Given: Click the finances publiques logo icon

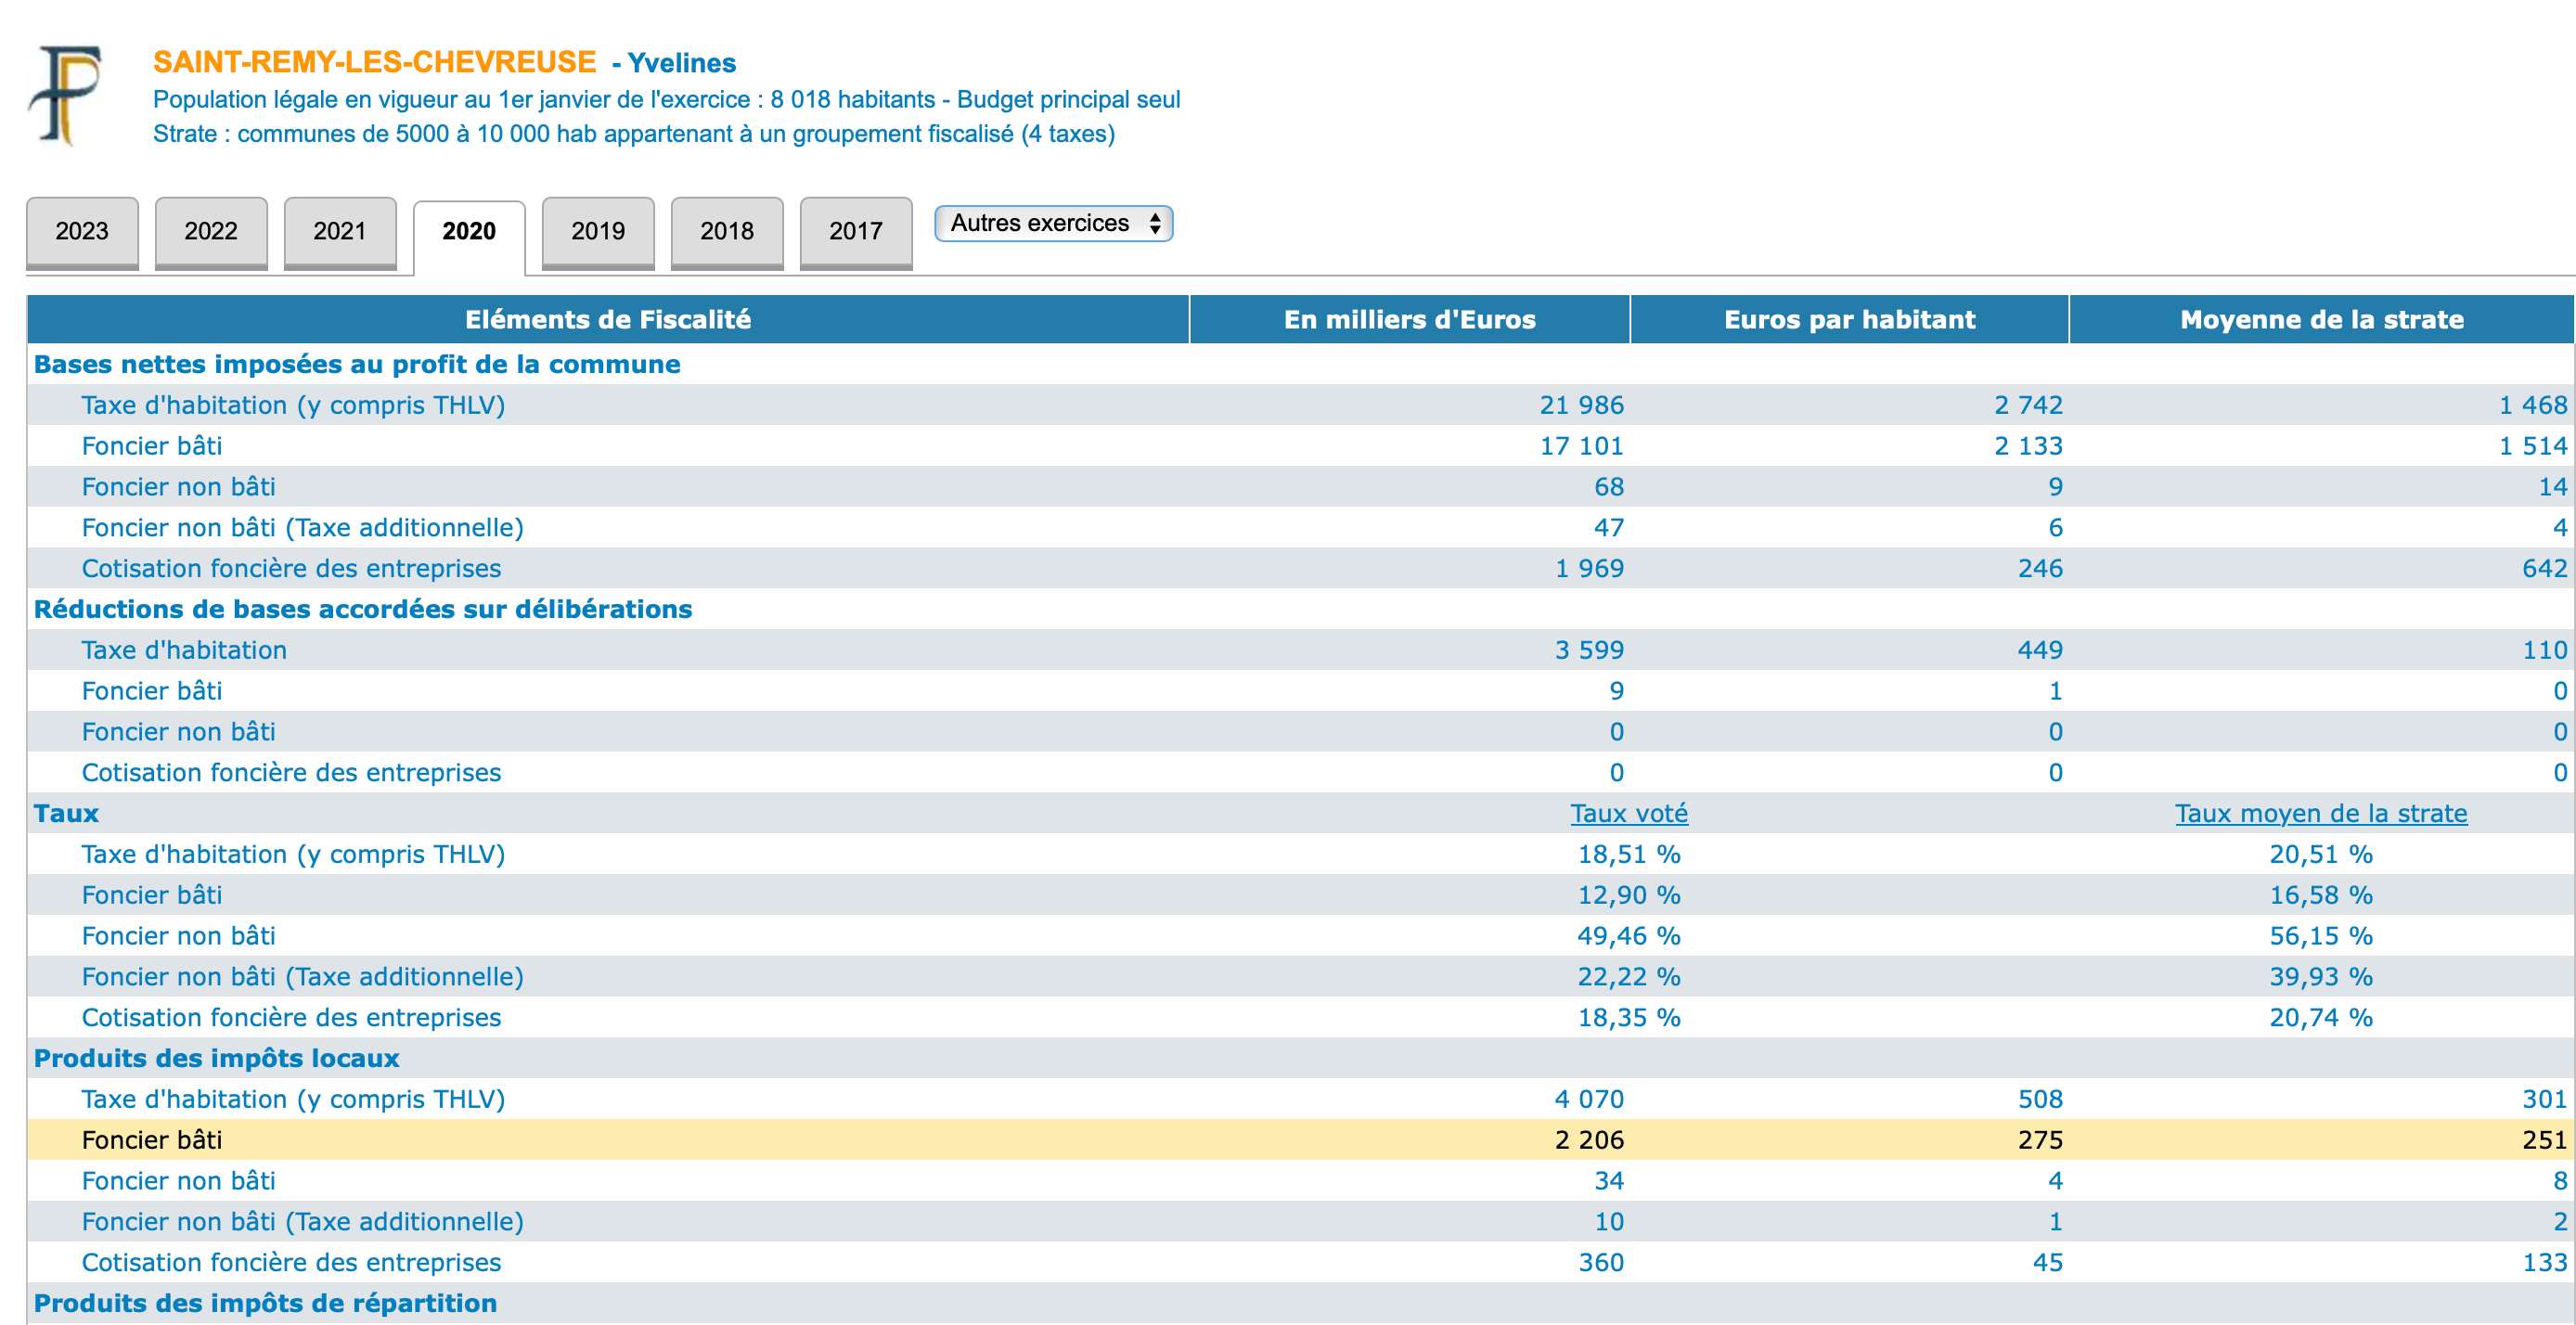Looking at the screenshot, I should point(66,95).
